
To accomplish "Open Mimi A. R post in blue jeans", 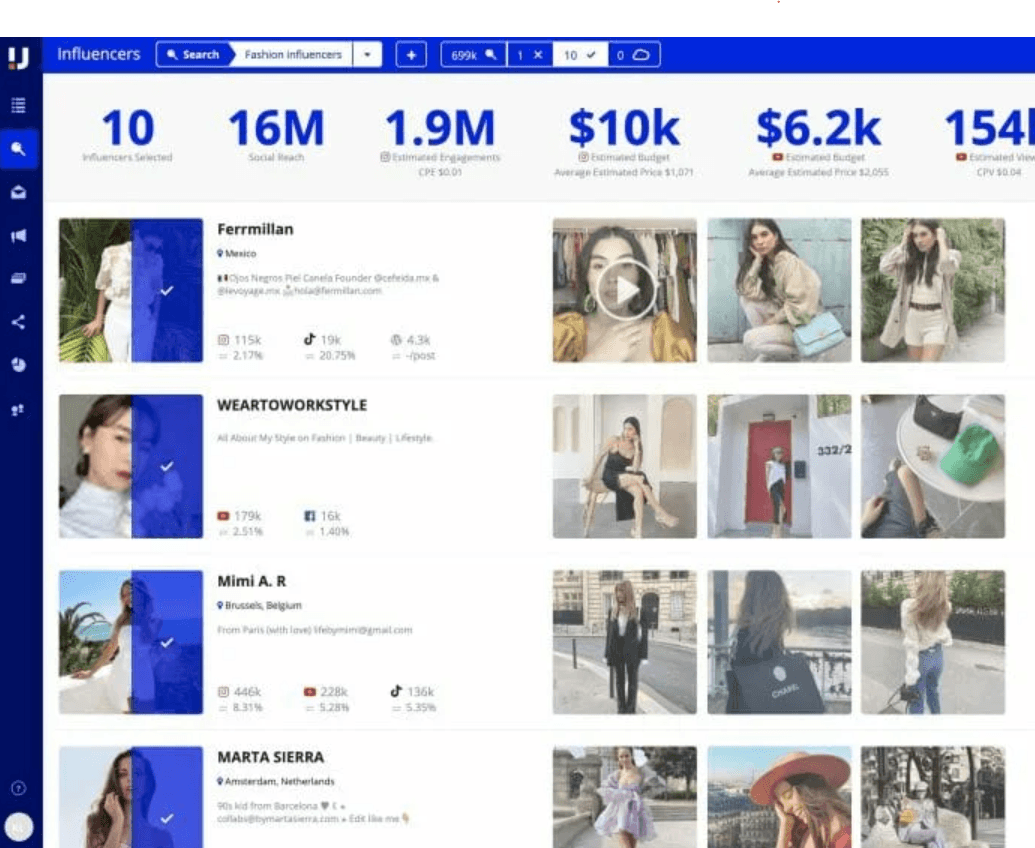I will pyautogui.click(x=933, y=642).
